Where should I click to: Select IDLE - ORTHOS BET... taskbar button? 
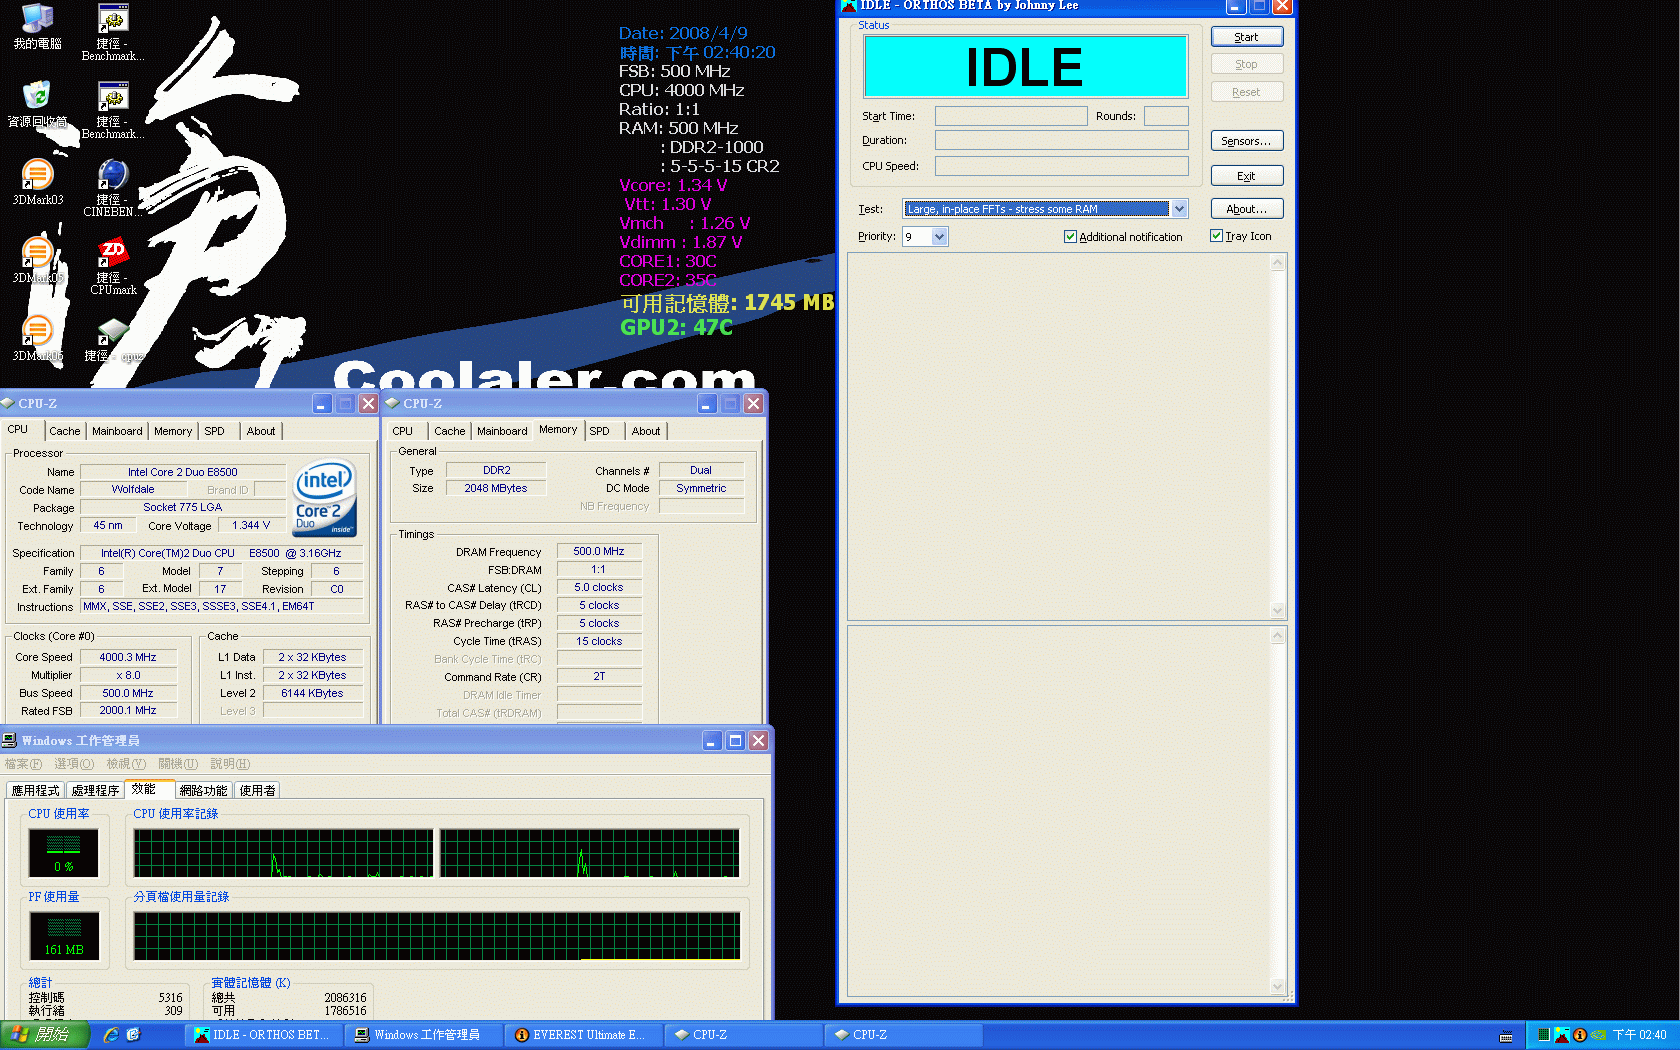click(264, 1035)
